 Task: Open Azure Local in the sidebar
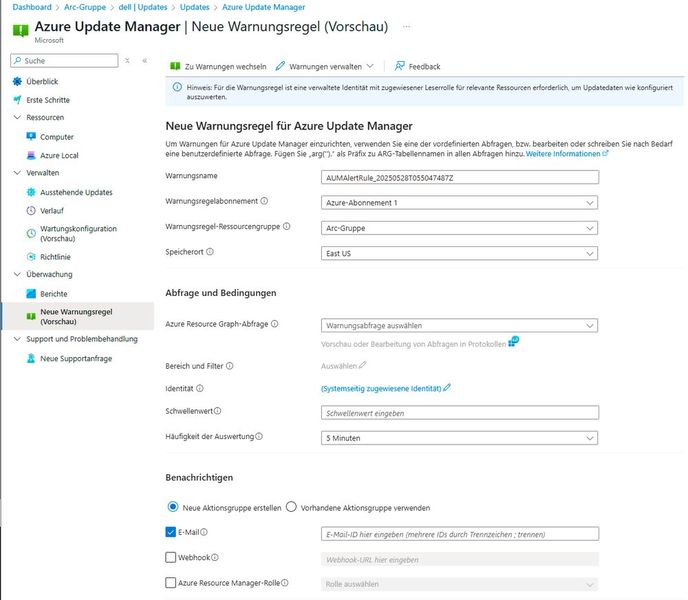(59, 155)
